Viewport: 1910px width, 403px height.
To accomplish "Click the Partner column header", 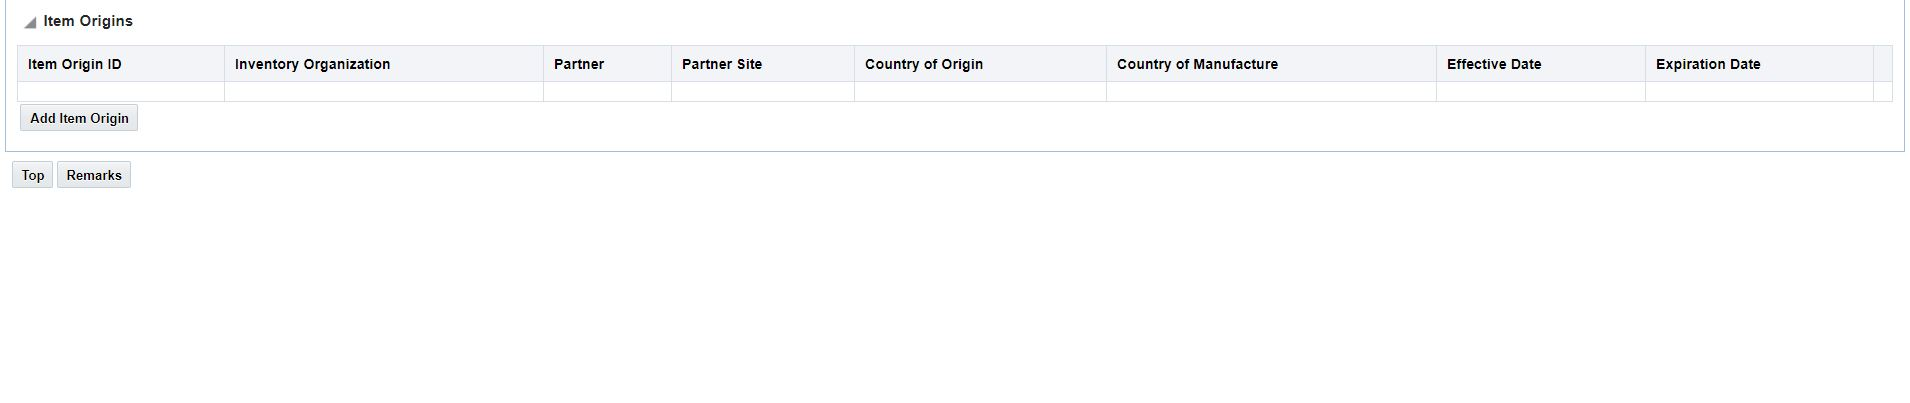I will coord(579,64).
